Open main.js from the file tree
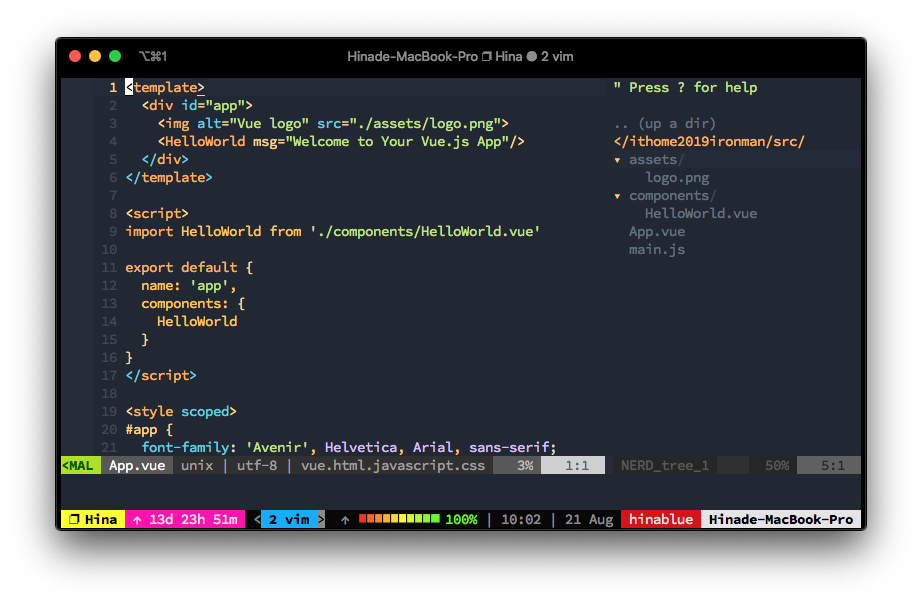Viewport: 922px width, 604px height. (x=656, y=250)
